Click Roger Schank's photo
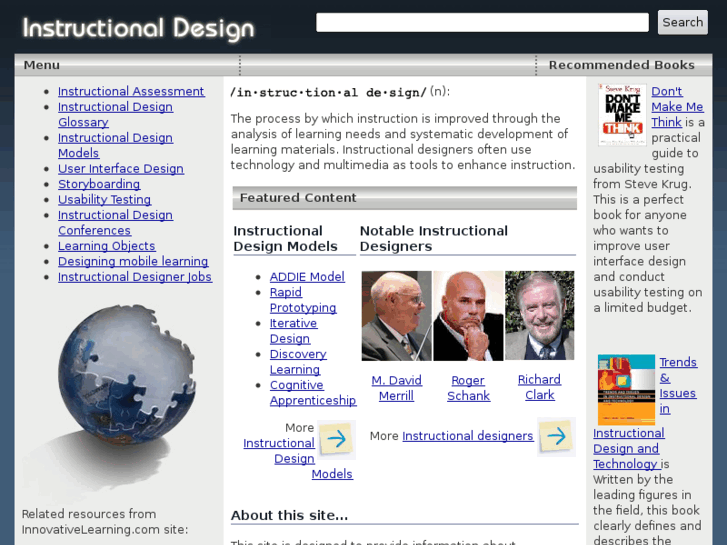This screenshot has height=545, width=727. [468, 316]
